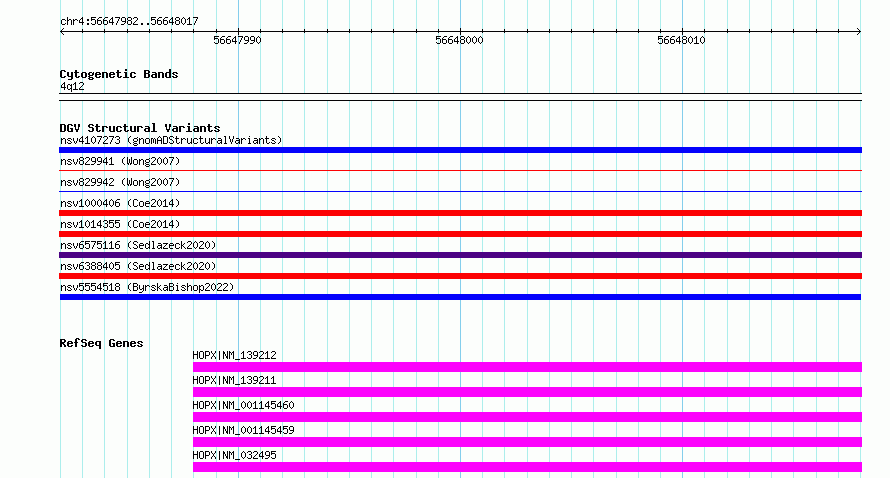Click the 56647990 ruler position label

tap(237, 40)
